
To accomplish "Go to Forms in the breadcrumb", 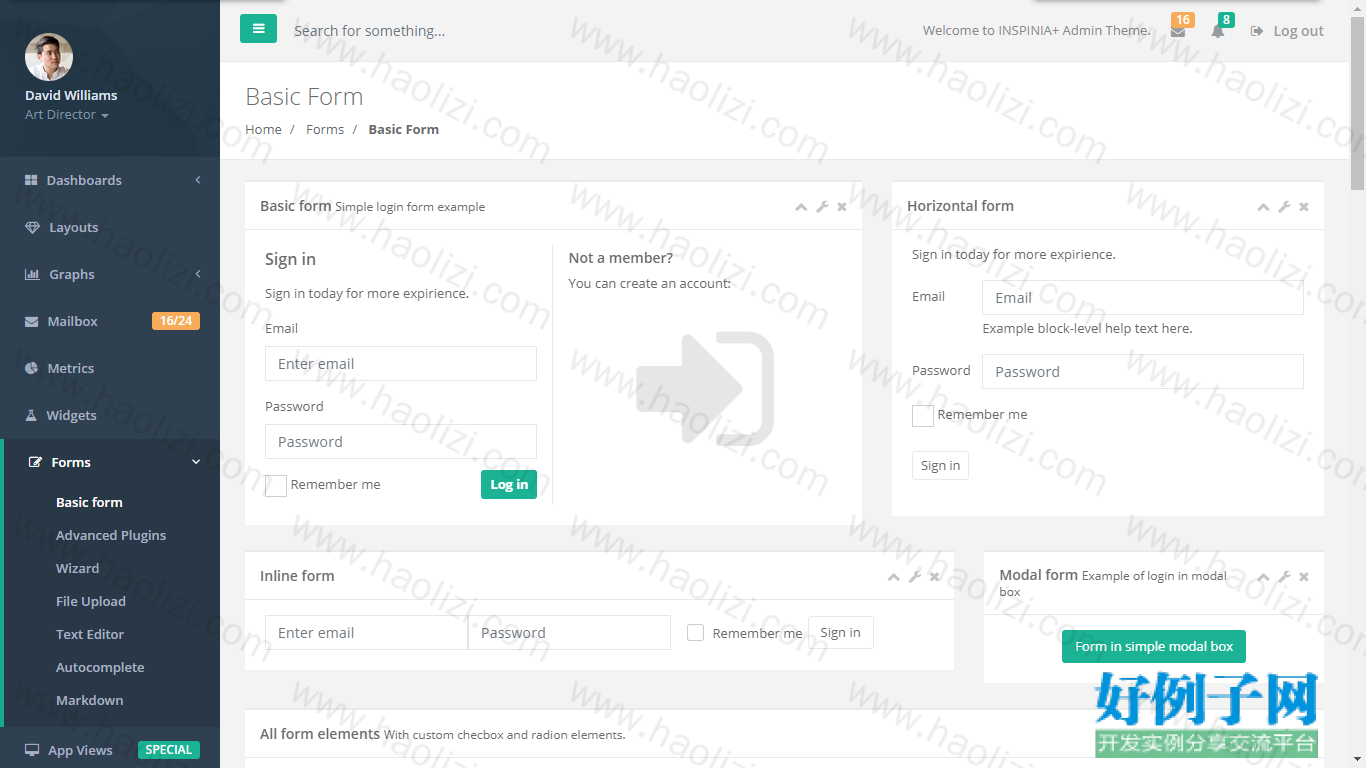I will point(325,129).
